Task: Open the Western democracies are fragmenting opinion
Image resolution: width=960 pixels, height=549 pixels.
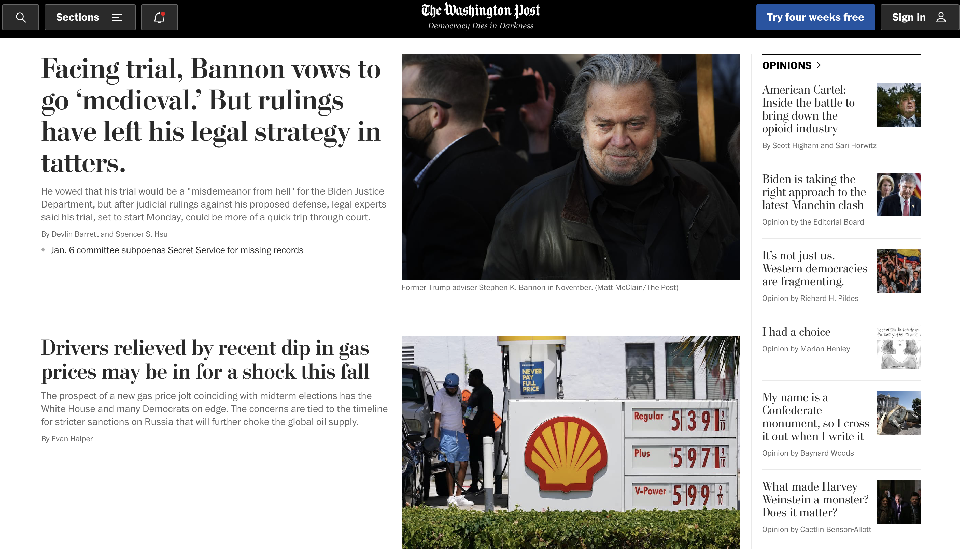Action: pos(815,268)
